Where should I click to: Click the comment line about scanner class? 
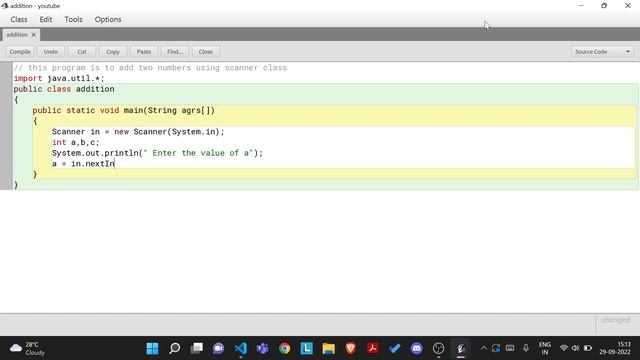(x=150, y=68)
